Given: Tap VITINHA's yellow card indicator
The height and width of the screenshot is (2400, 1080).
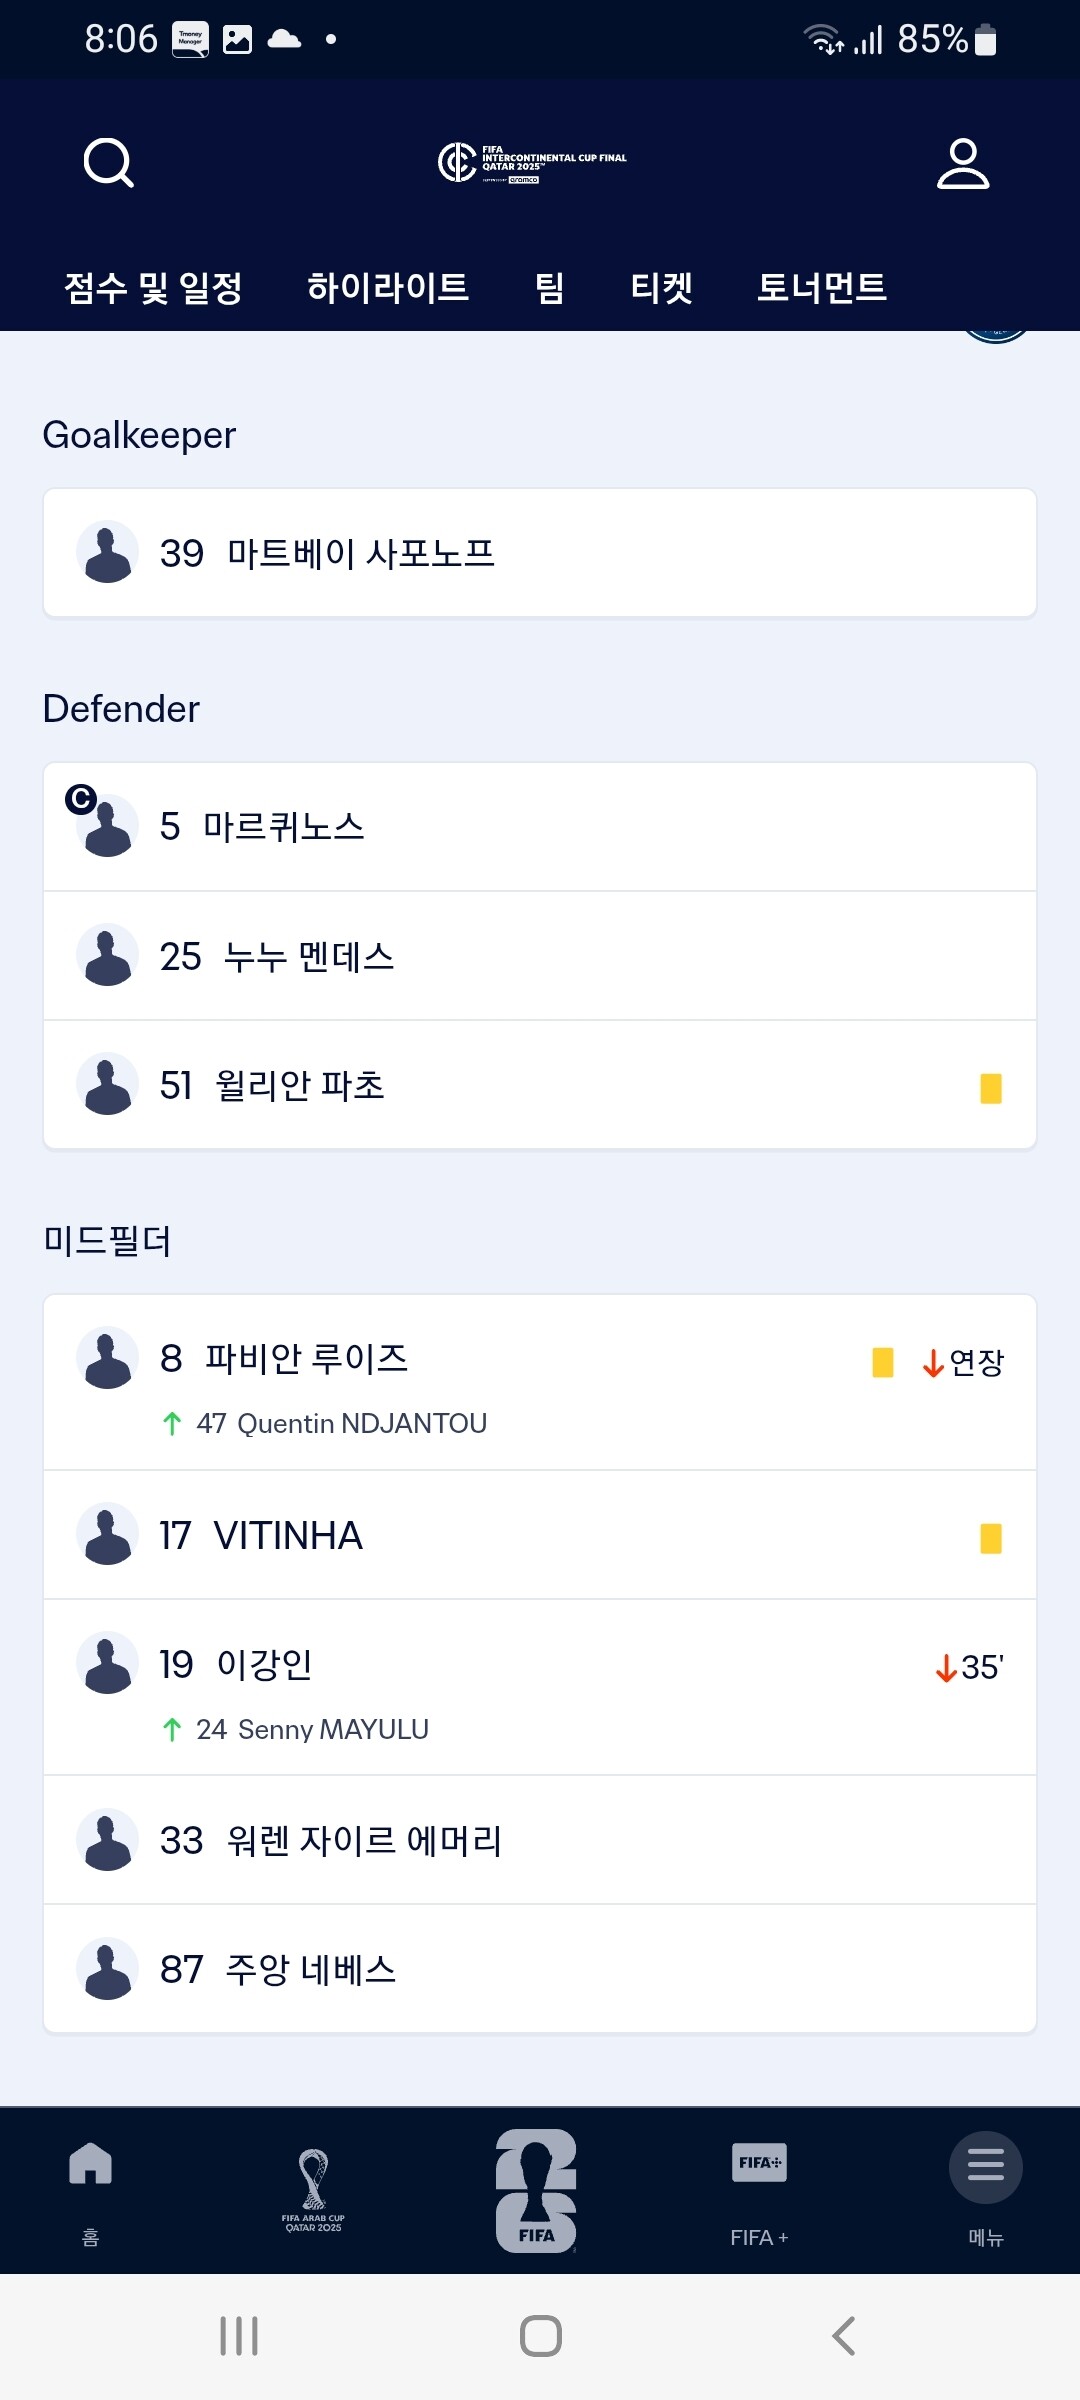Looking at the screenshot, I should coord(990,1538).
